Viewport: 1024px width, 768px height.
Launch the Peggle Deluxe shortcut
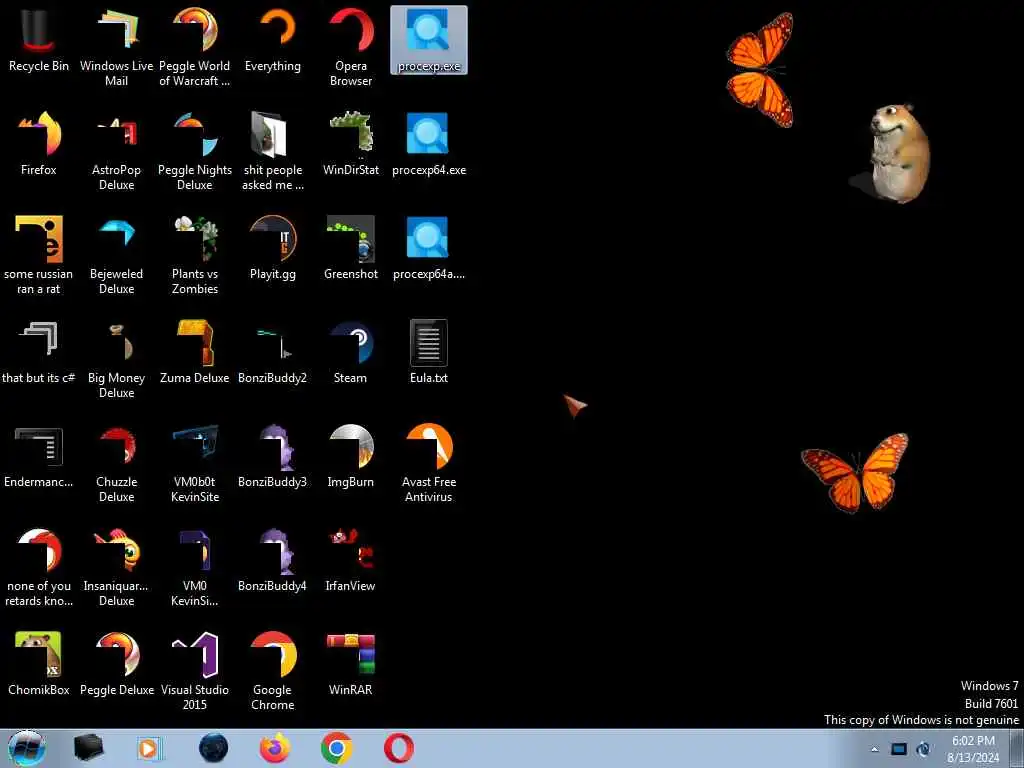coord(116,664)
